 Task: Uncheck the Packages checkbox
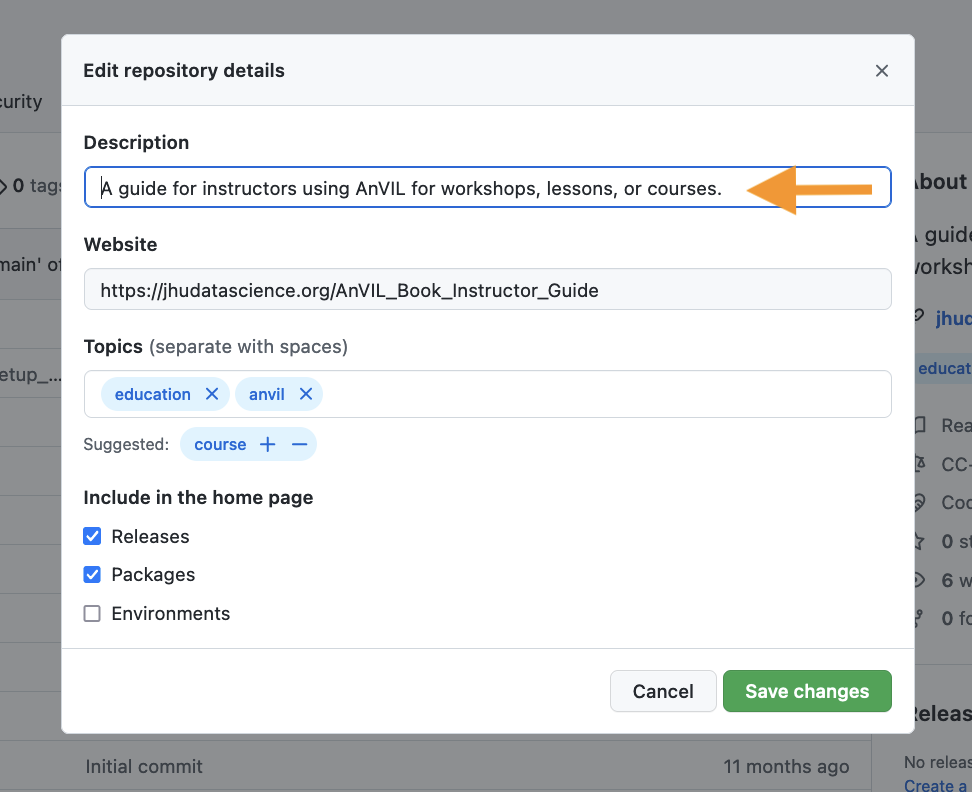point(92,574)
